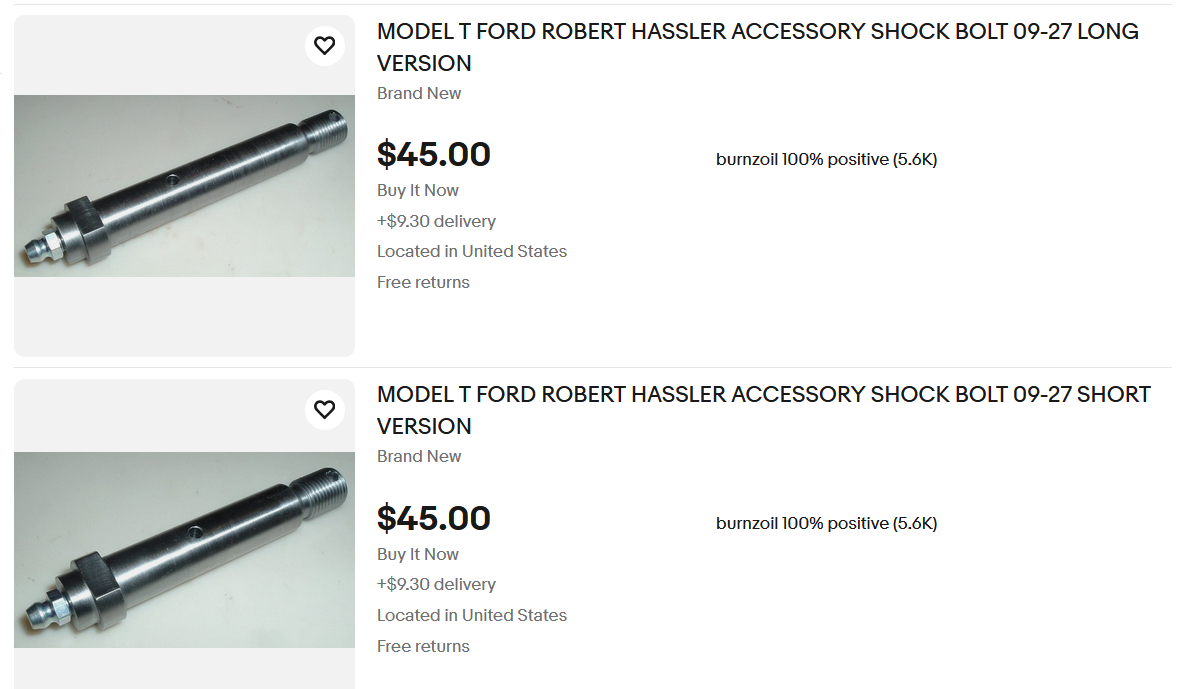Click the $45.00 price on LONG VERSION listing
Screen dimensions: 1202x689
point(434,155)
